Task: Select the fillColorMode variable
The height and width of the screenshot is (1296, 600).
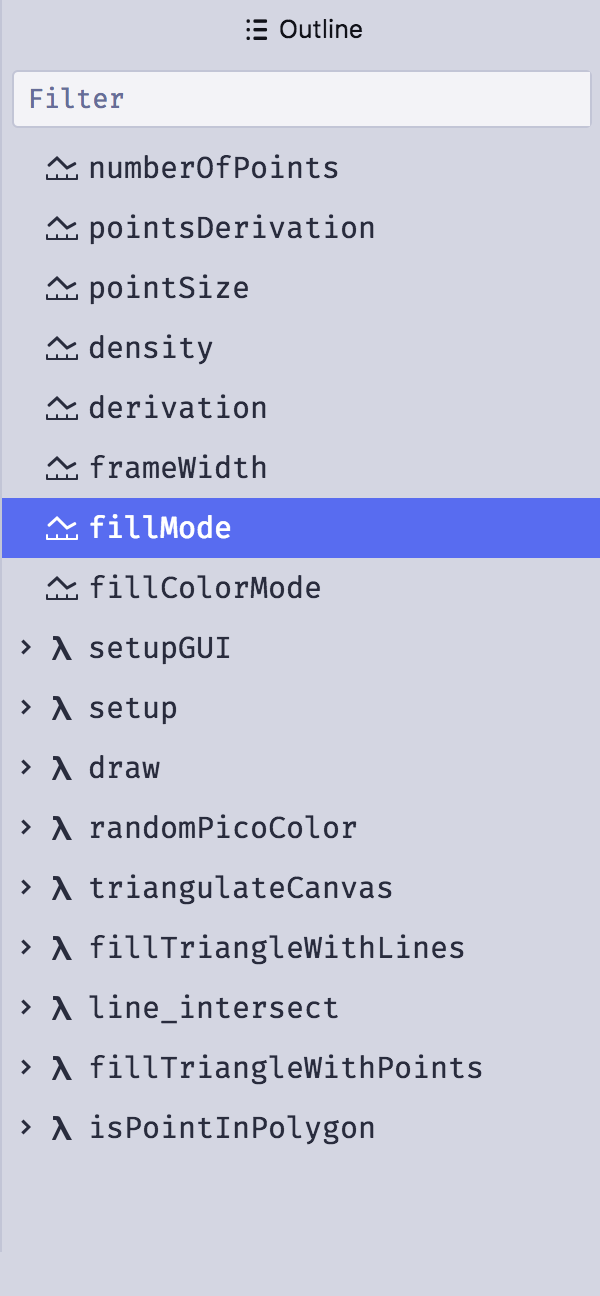Action: coord(301,588)
